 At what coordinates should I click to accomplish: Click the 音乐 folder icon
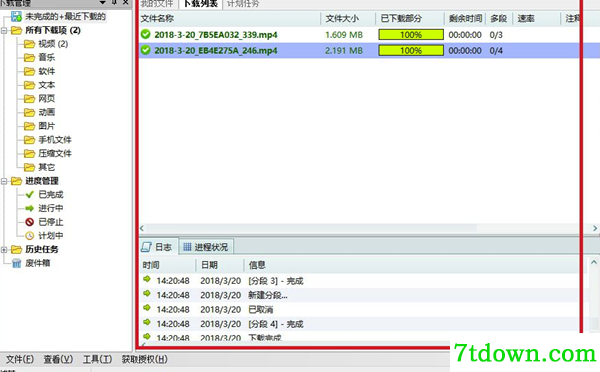29,58
